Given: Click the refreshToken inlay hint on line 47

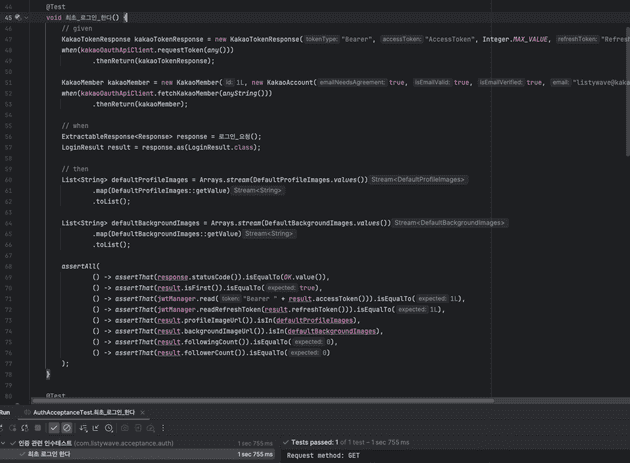Looking at the screenshot, I should tap(577, 39).
